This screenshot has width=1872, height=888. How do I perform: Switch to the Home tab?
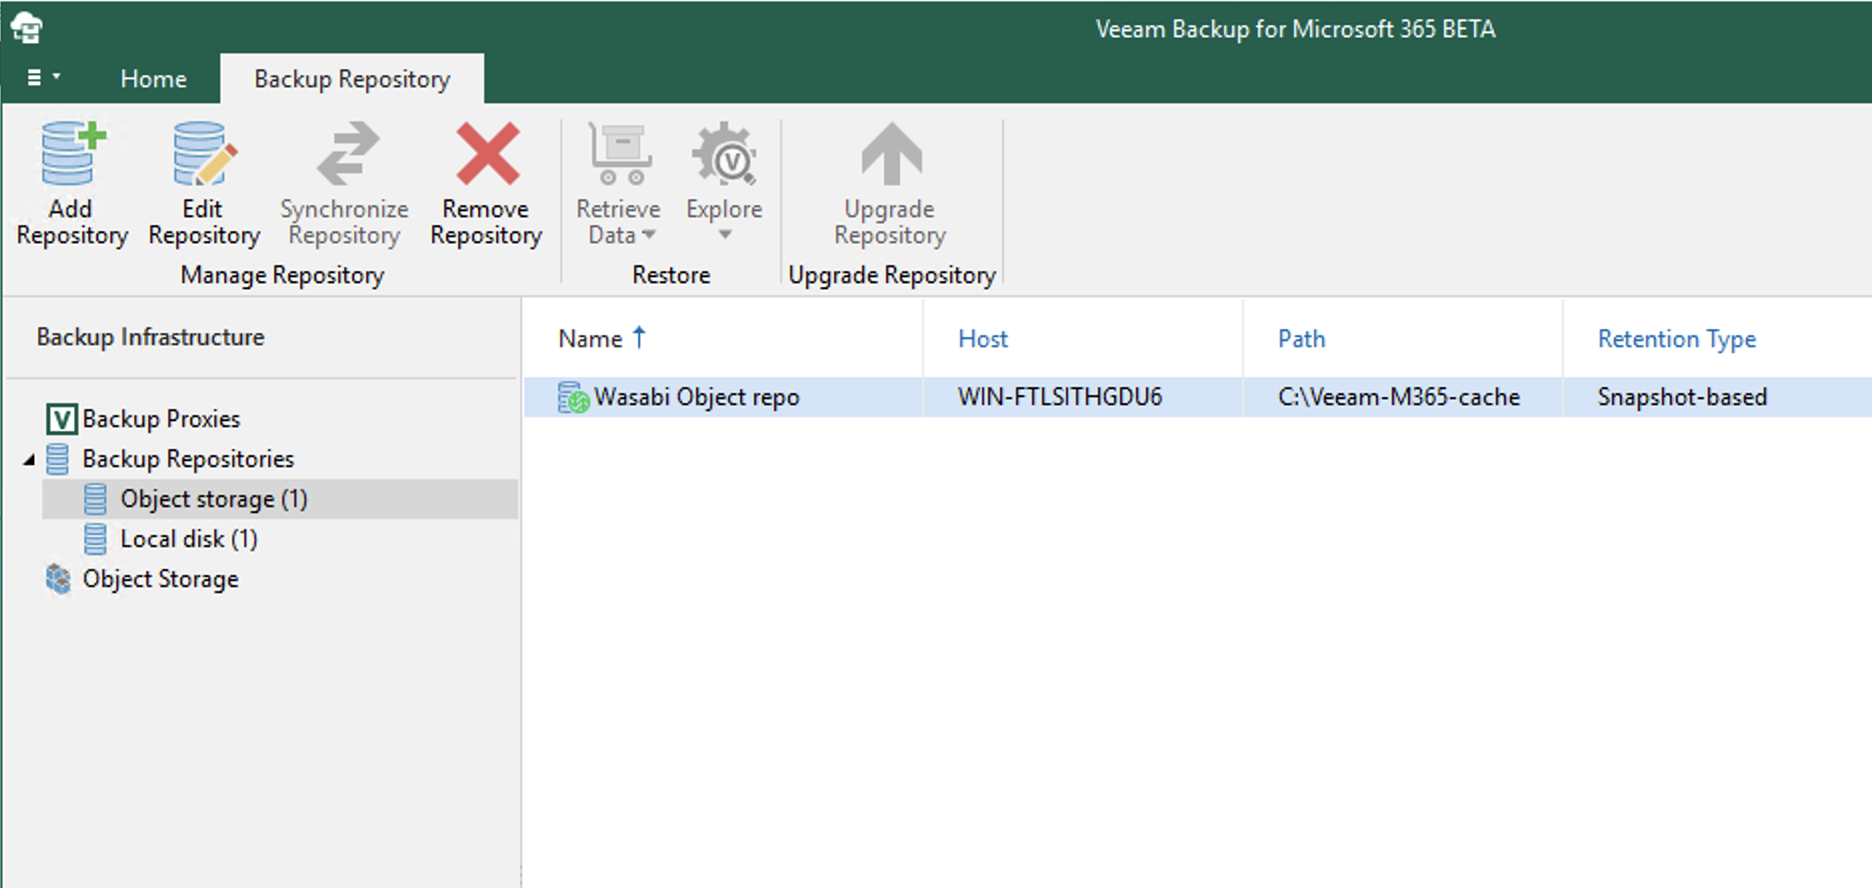[153, 79]
